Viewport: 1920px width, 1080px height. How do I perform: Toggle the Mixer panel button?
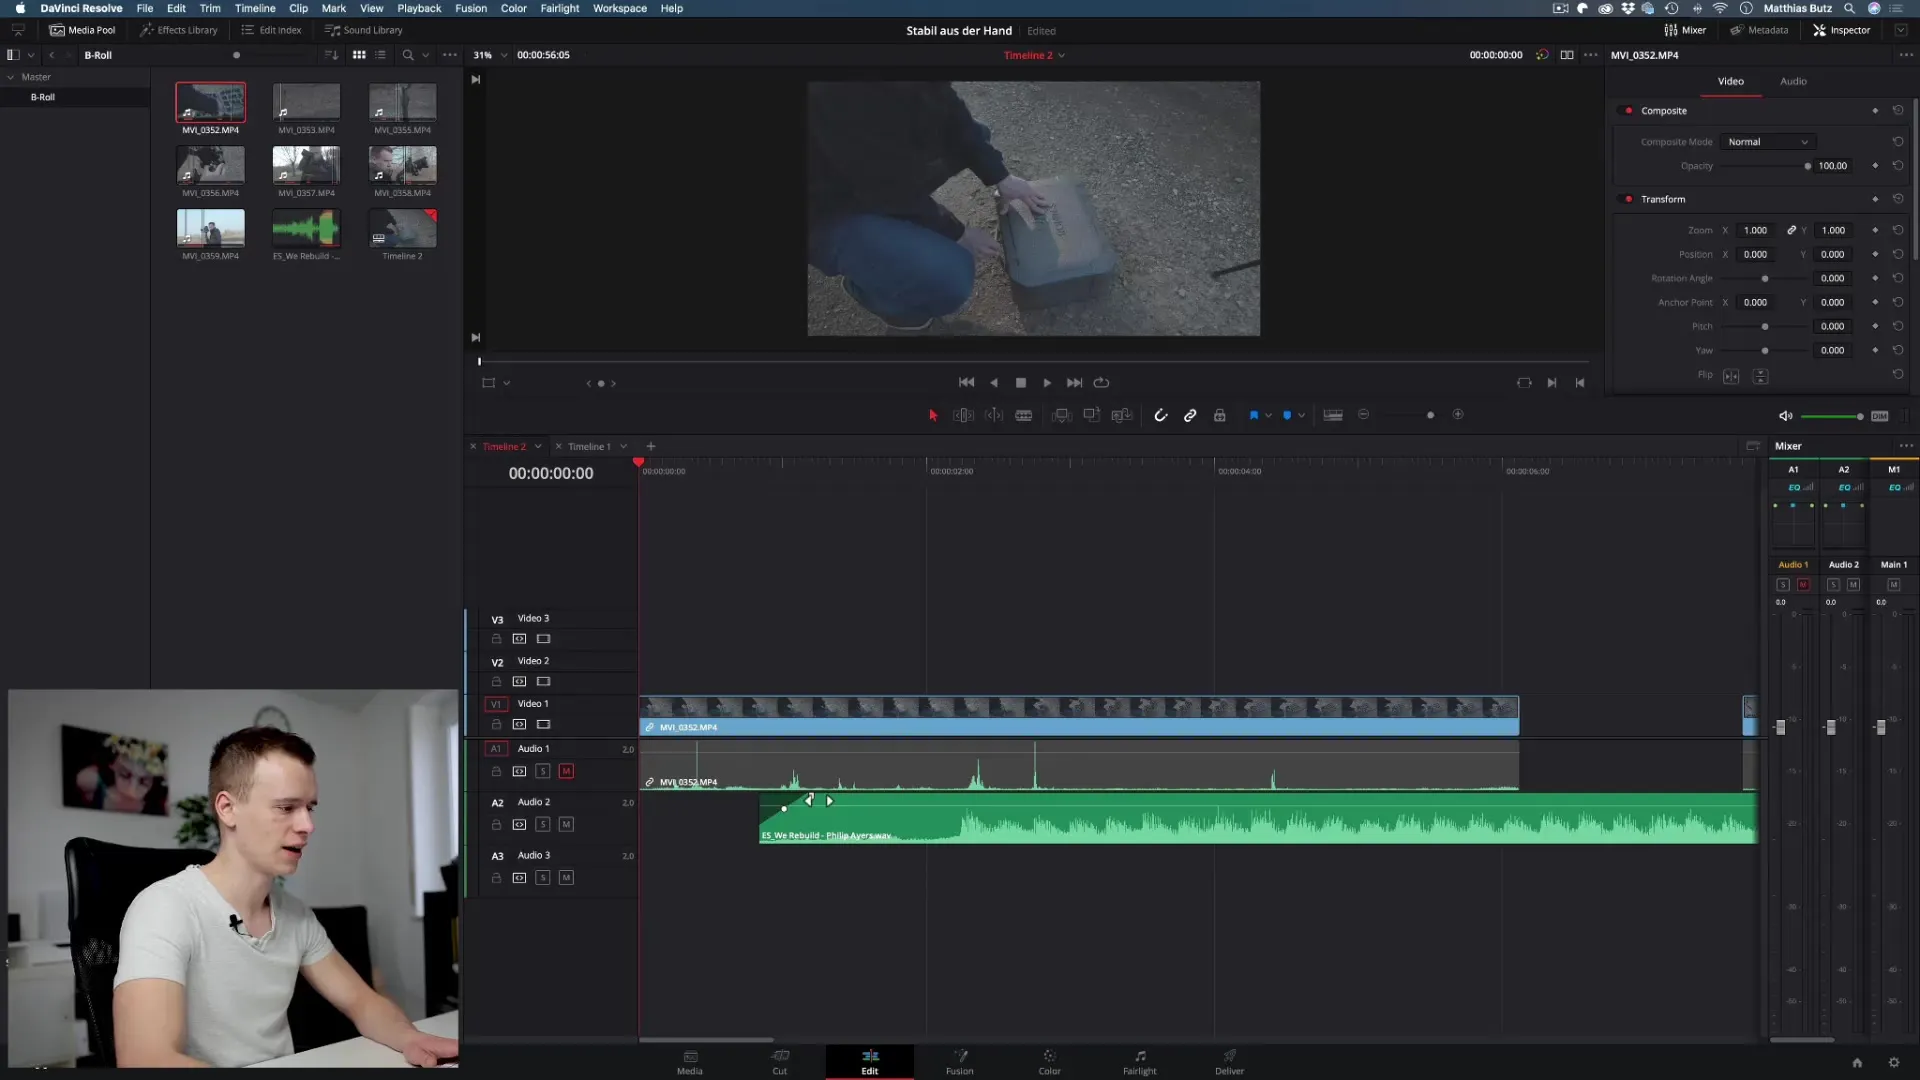[x=1685, y=30]
